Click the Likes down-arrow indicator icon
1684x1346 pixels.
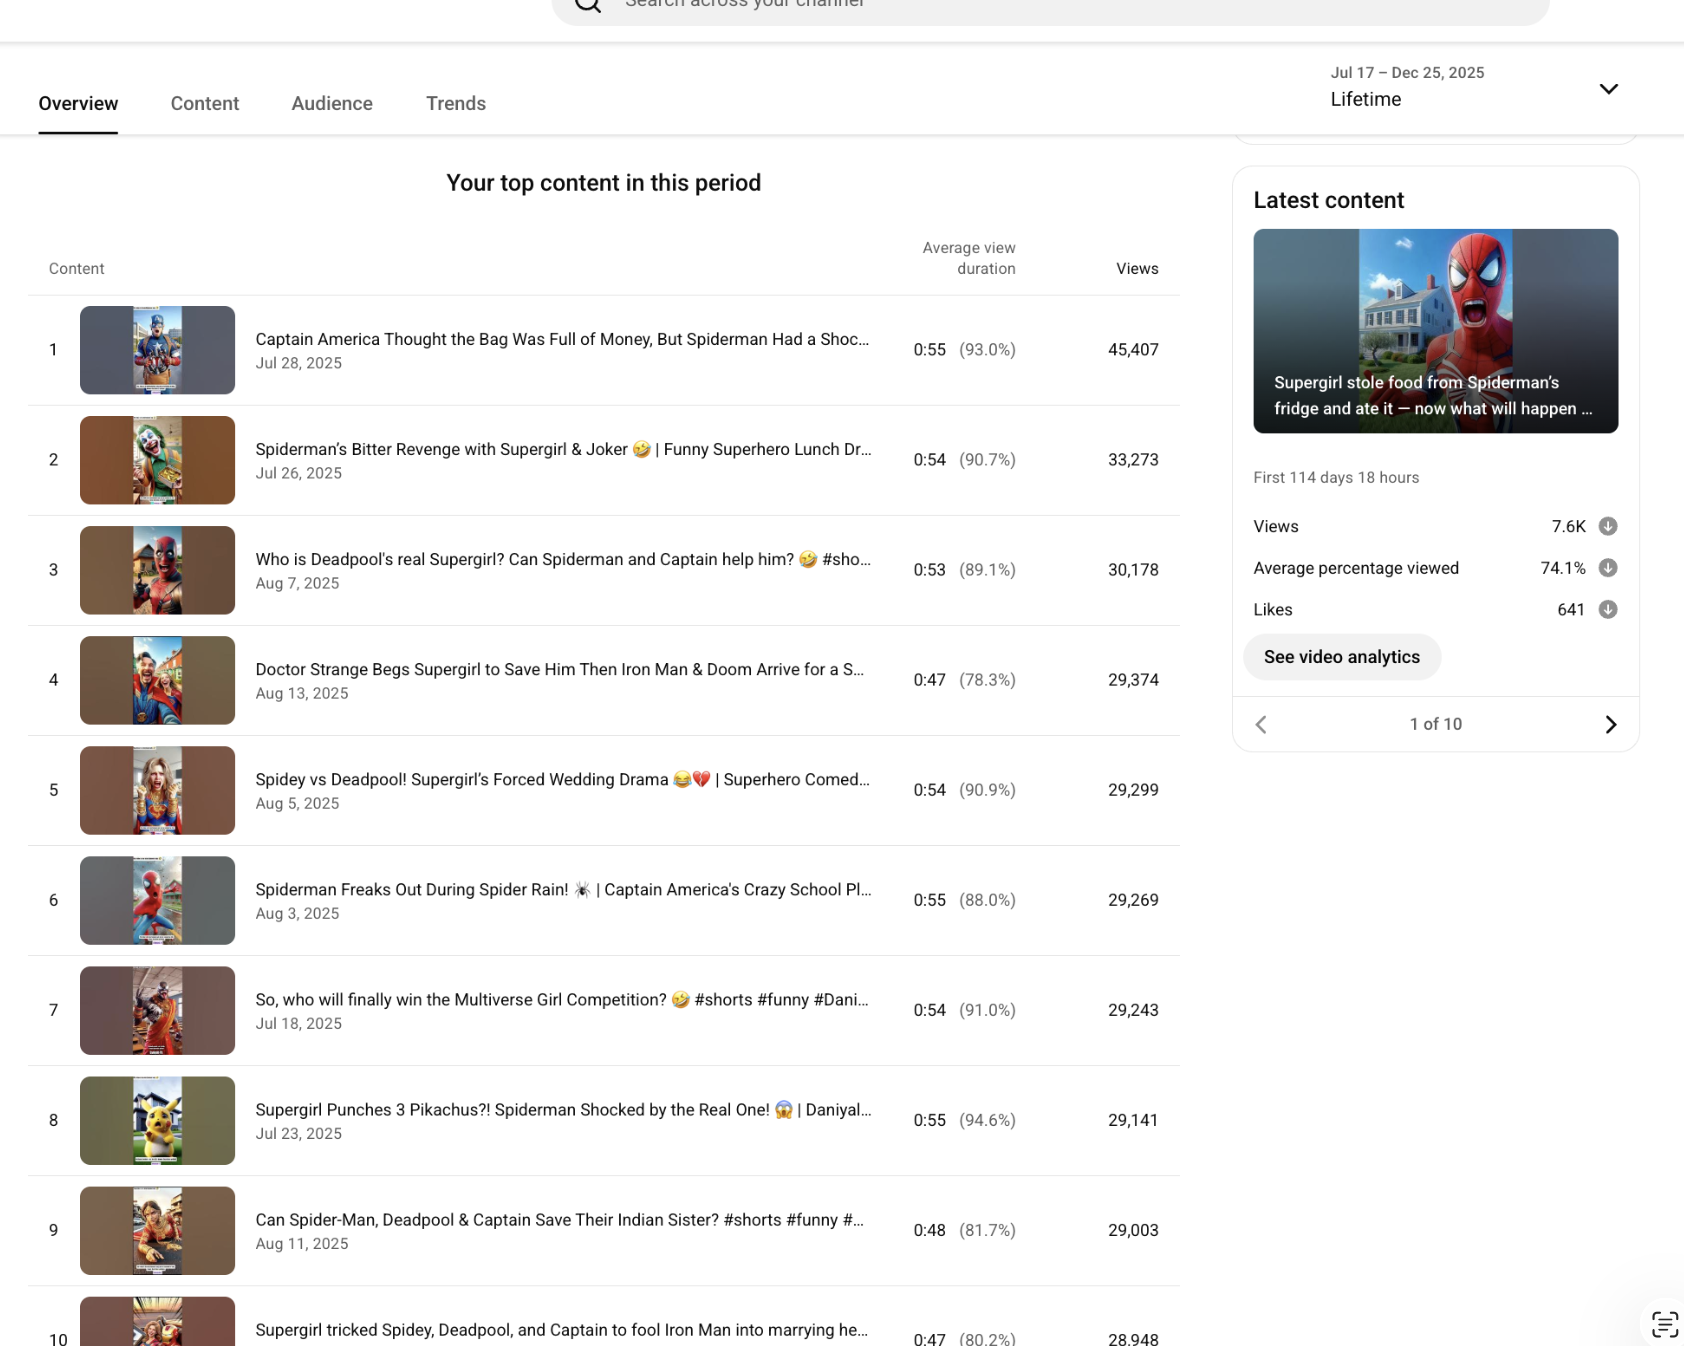coord(1608,609)
